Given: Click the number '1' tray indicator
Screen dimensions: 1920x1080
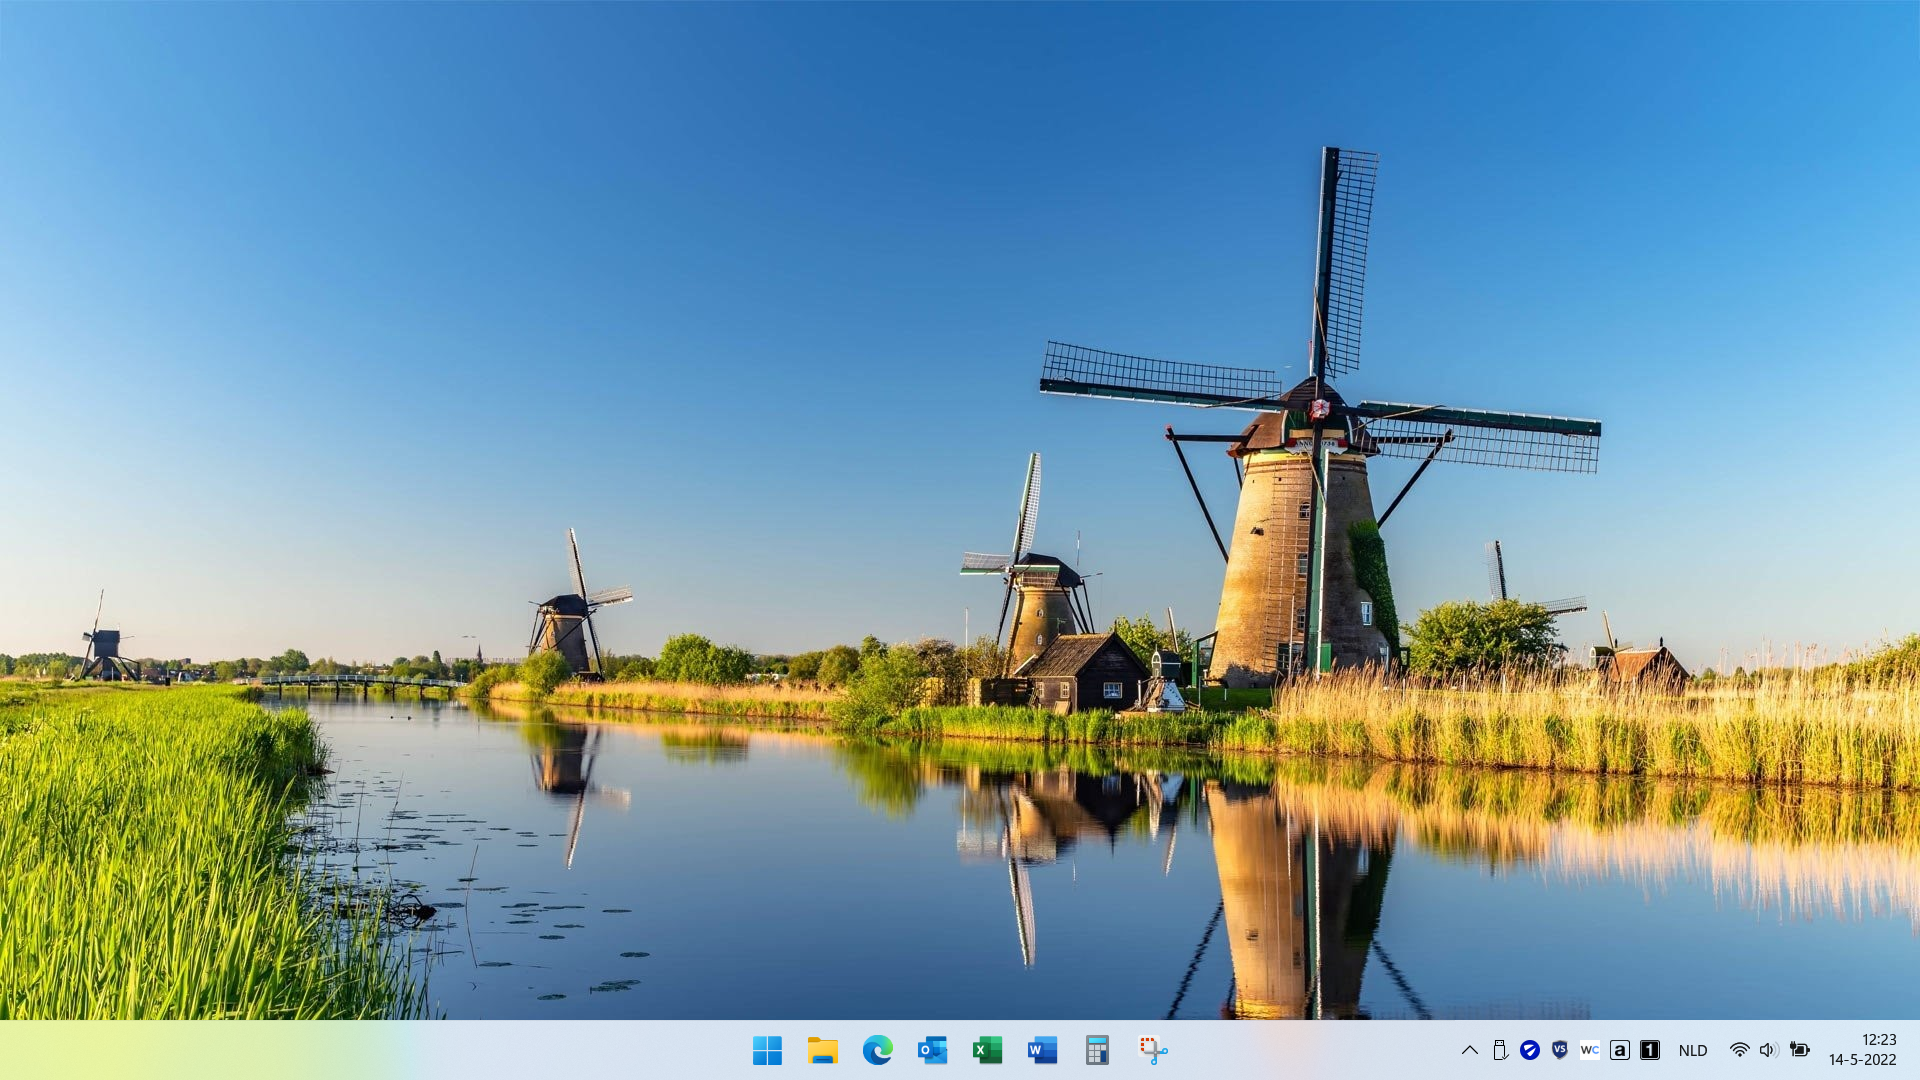Looking at the screenshot, I should (x=1649, y=1050).
